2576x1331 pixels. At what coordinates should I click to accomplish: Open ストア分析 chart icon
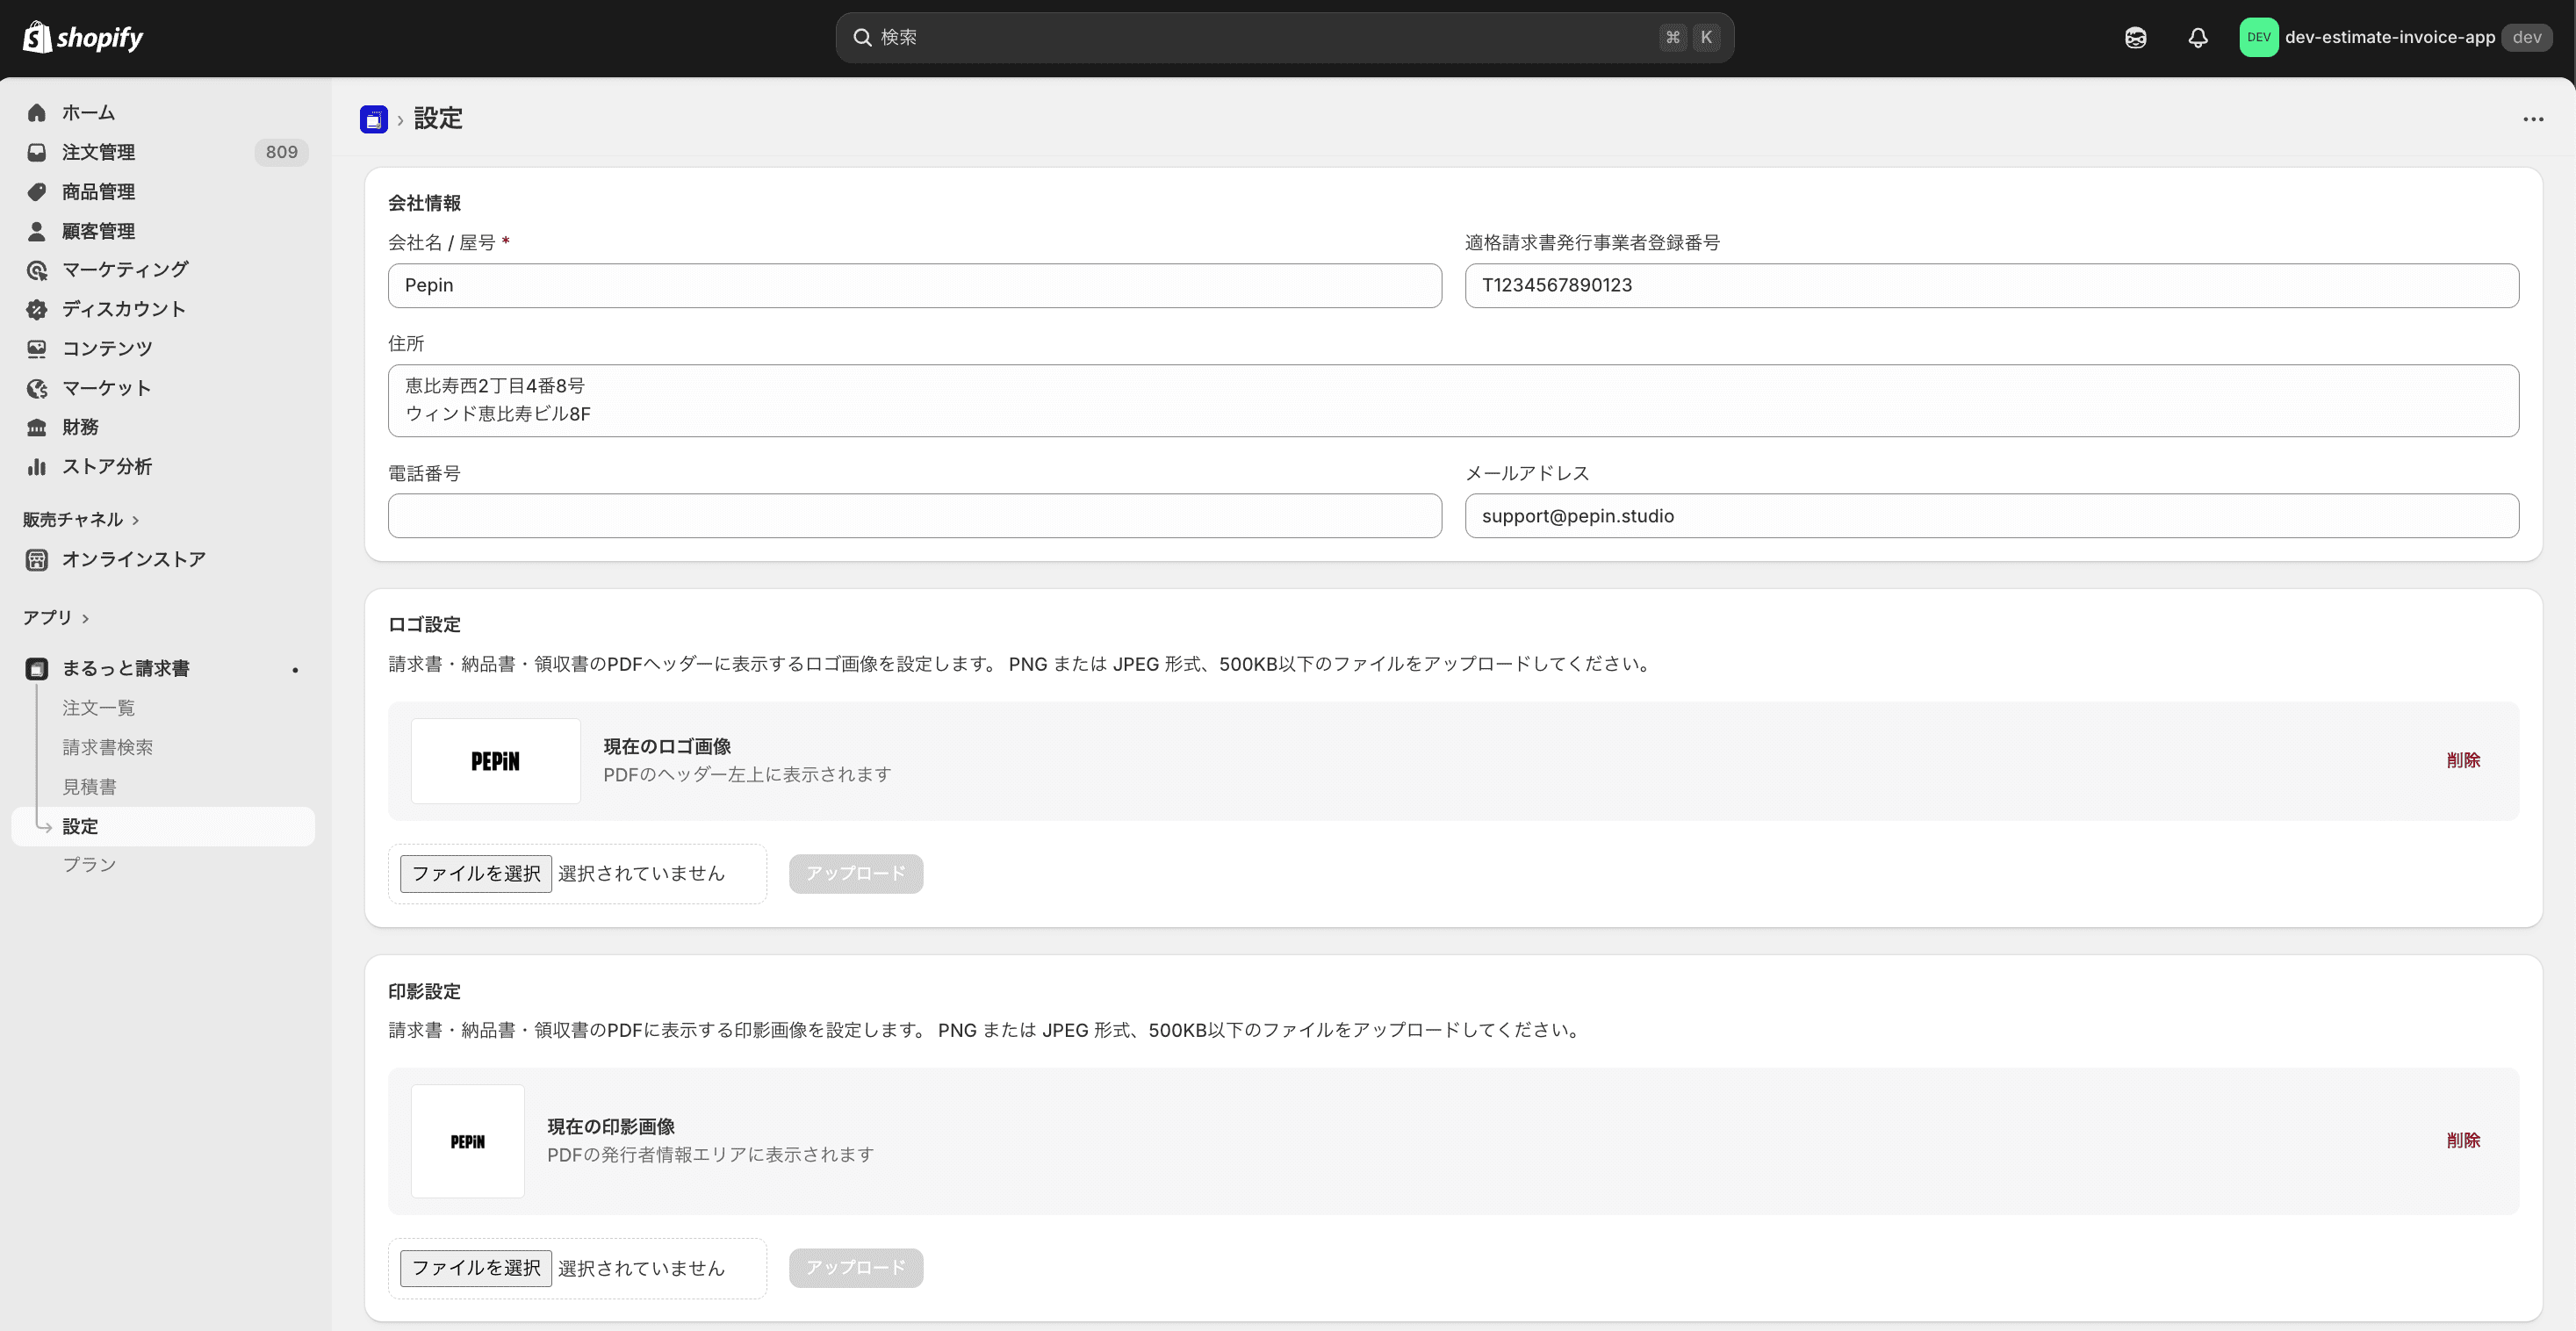coord(37,466)
